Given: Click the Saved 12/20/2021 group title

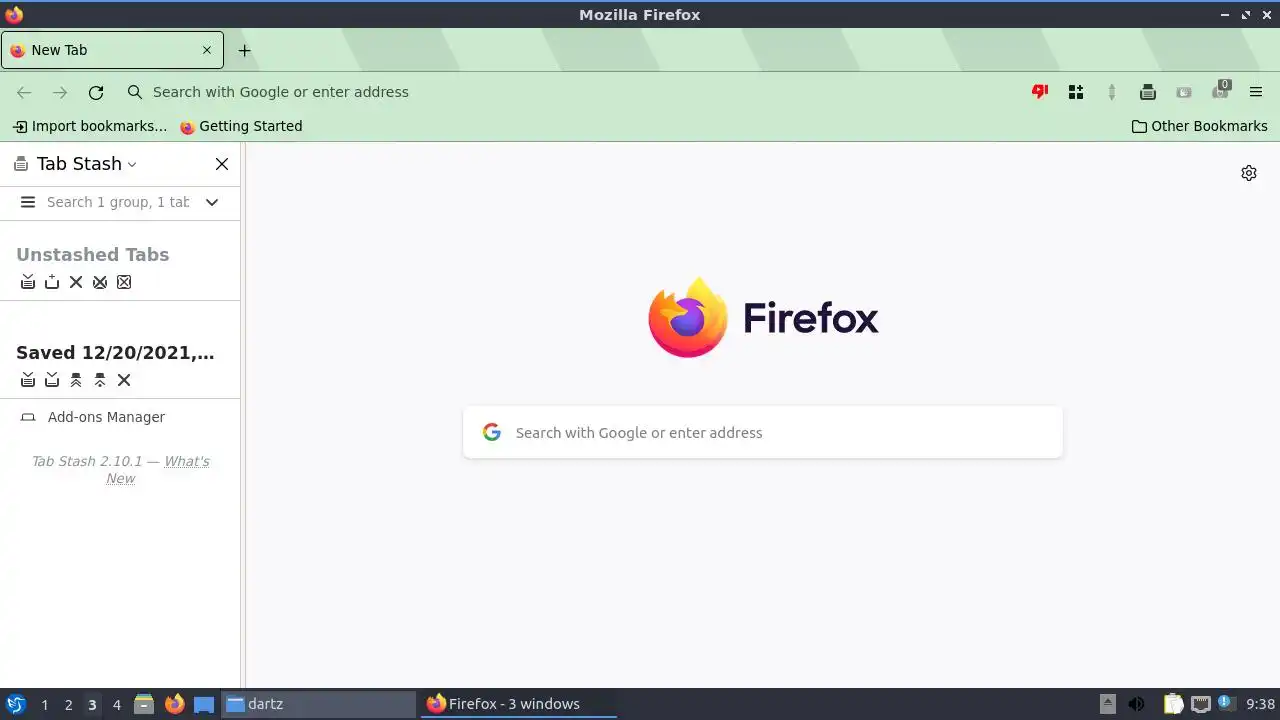Looking at the screenshot, I should [x=115, y=352].
